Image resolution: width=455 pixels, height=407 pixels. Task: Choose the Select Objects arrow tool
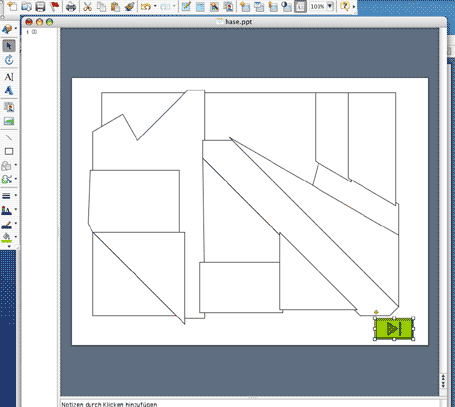click(9, 46)
